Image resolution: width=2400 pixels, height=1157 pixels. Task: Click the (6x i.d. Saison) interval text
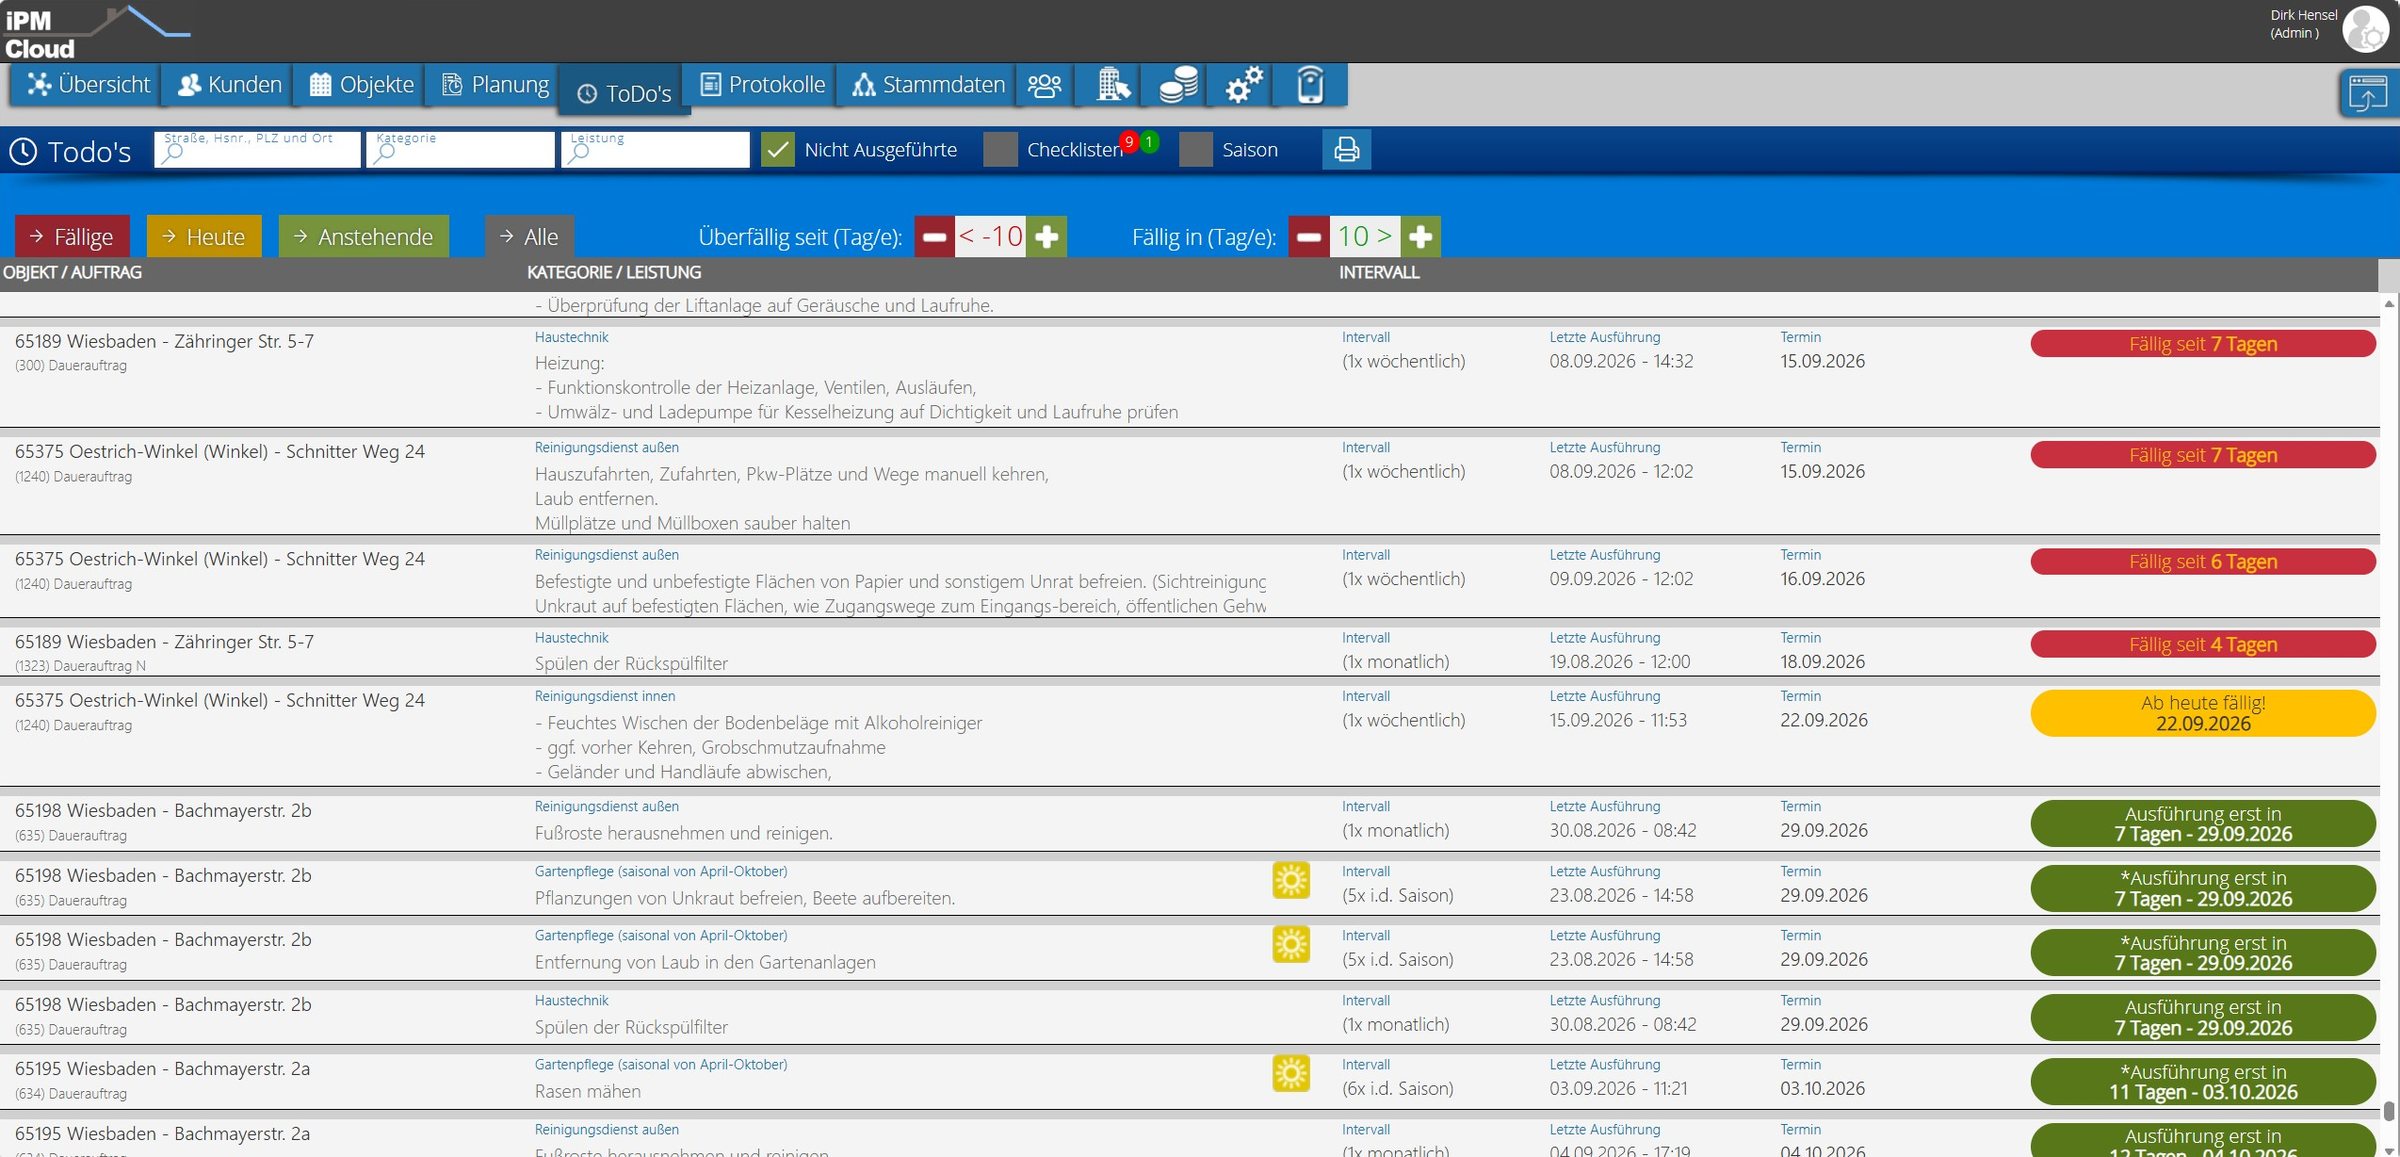tap(1398, 1089)
